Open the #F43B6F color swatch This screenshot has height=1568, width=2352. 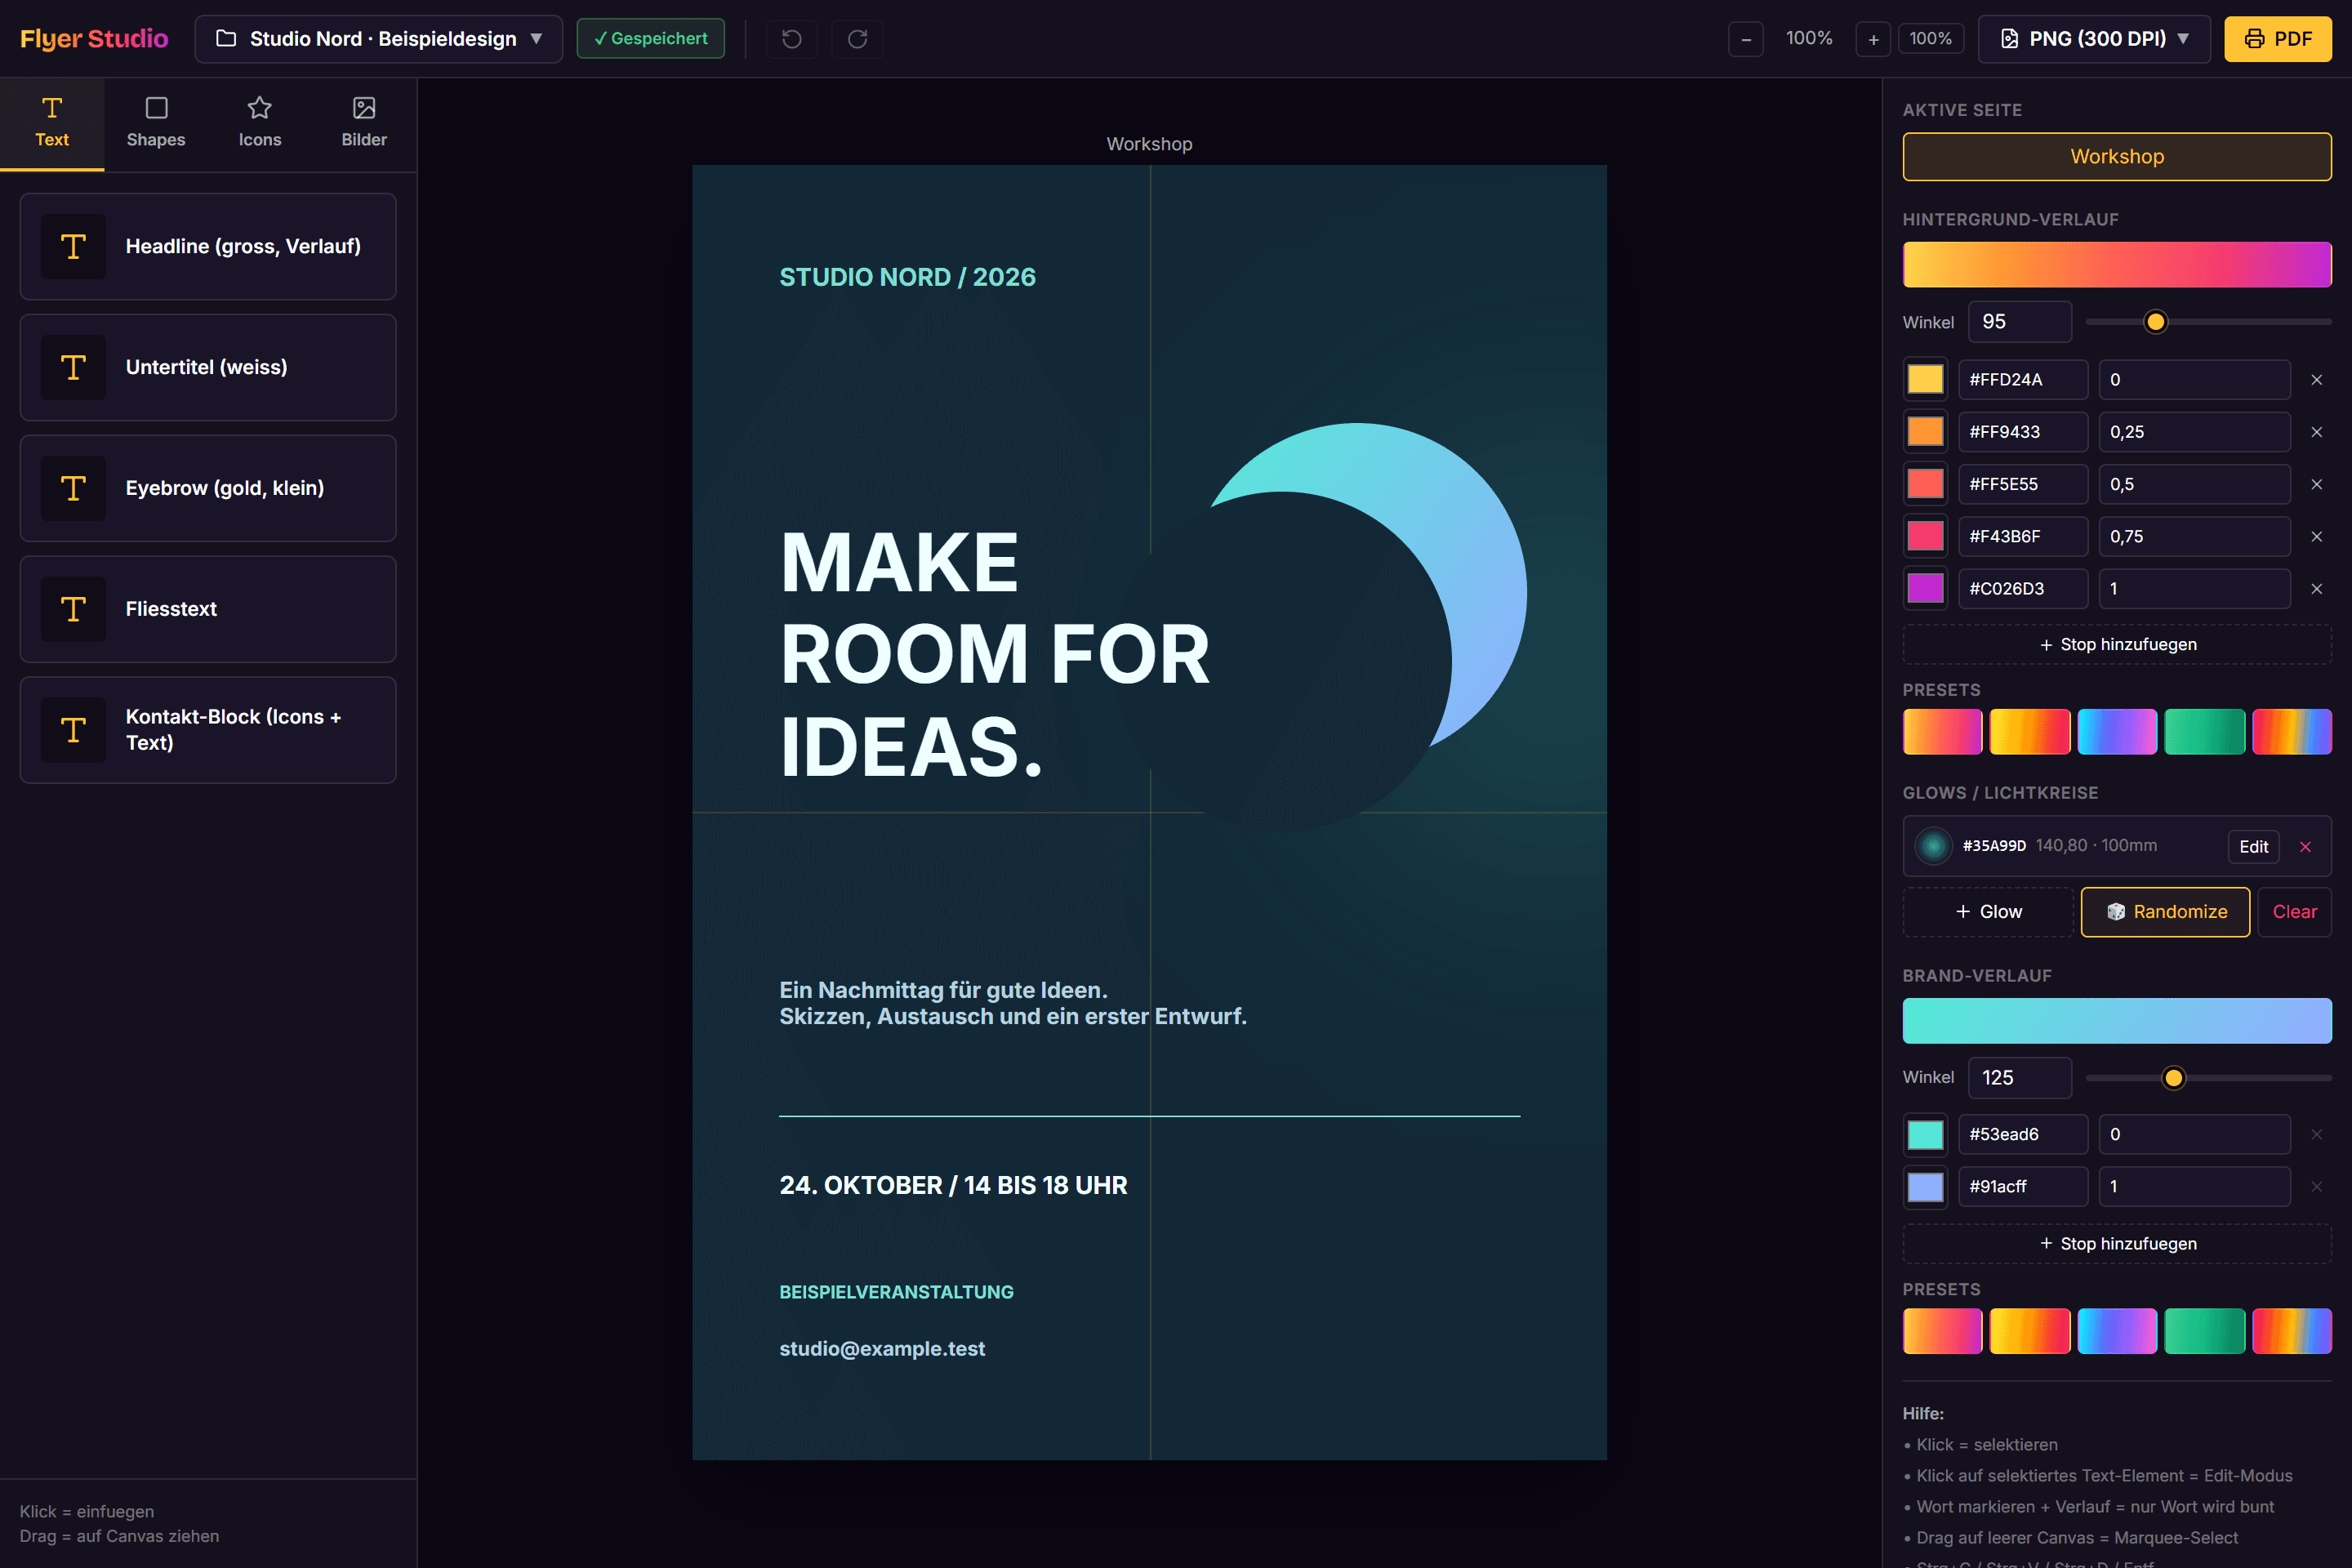(x=1925, y=537)
